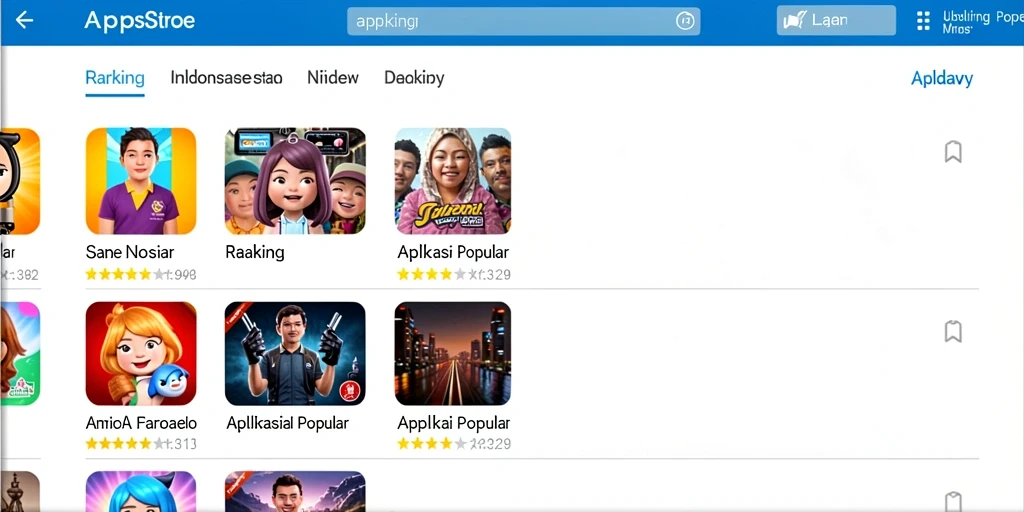1024x512 pixels.
Task: Open the grid menu icon in the header
Action: [x=923, y=21]
